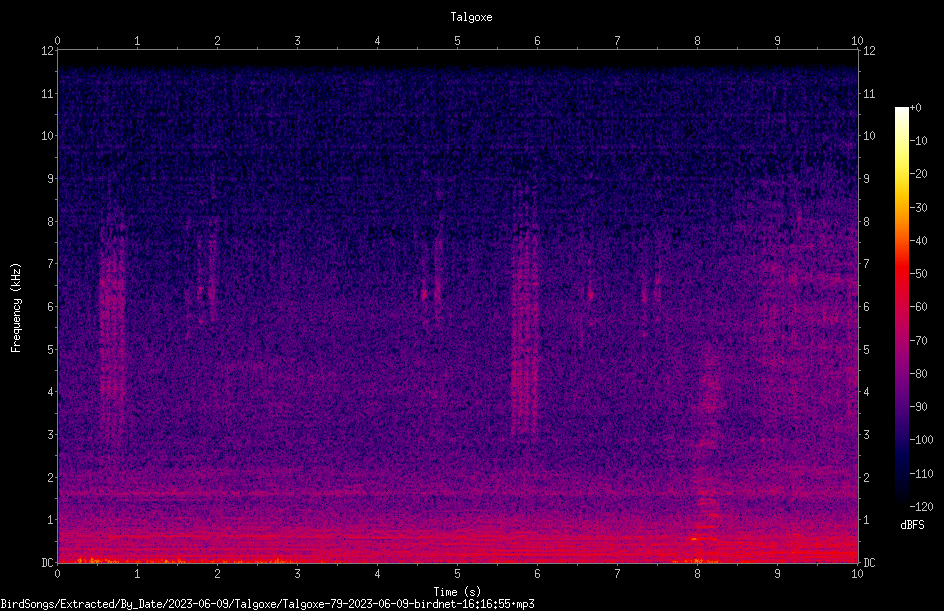This screenshot has height=611, width=944.
Task: Click the "2" tick on the bottom time axis
Action: [217, 574]
